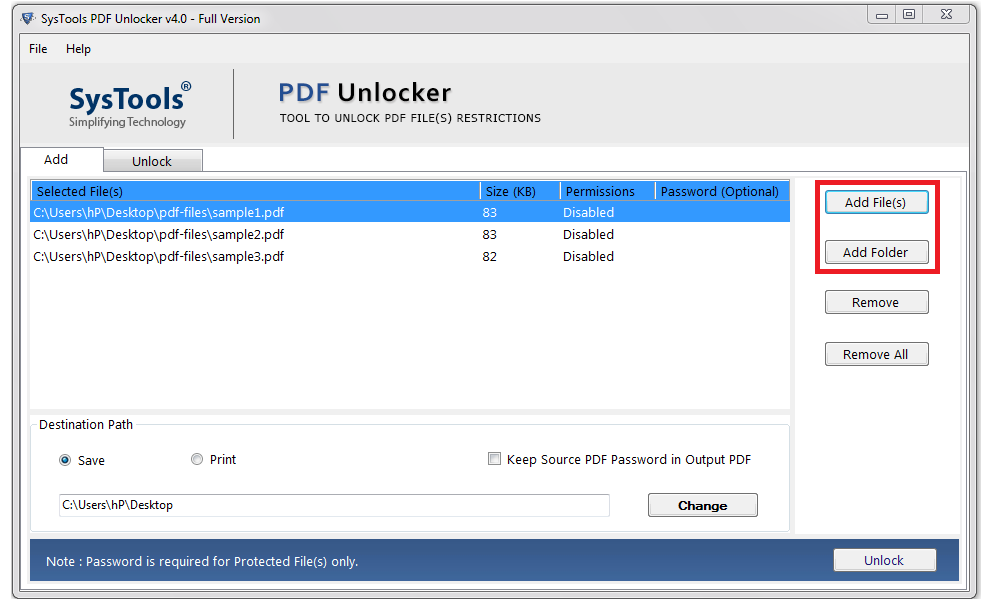Choose the Save radio option
This screenshot has height=612, width=981.
(66, 460)
